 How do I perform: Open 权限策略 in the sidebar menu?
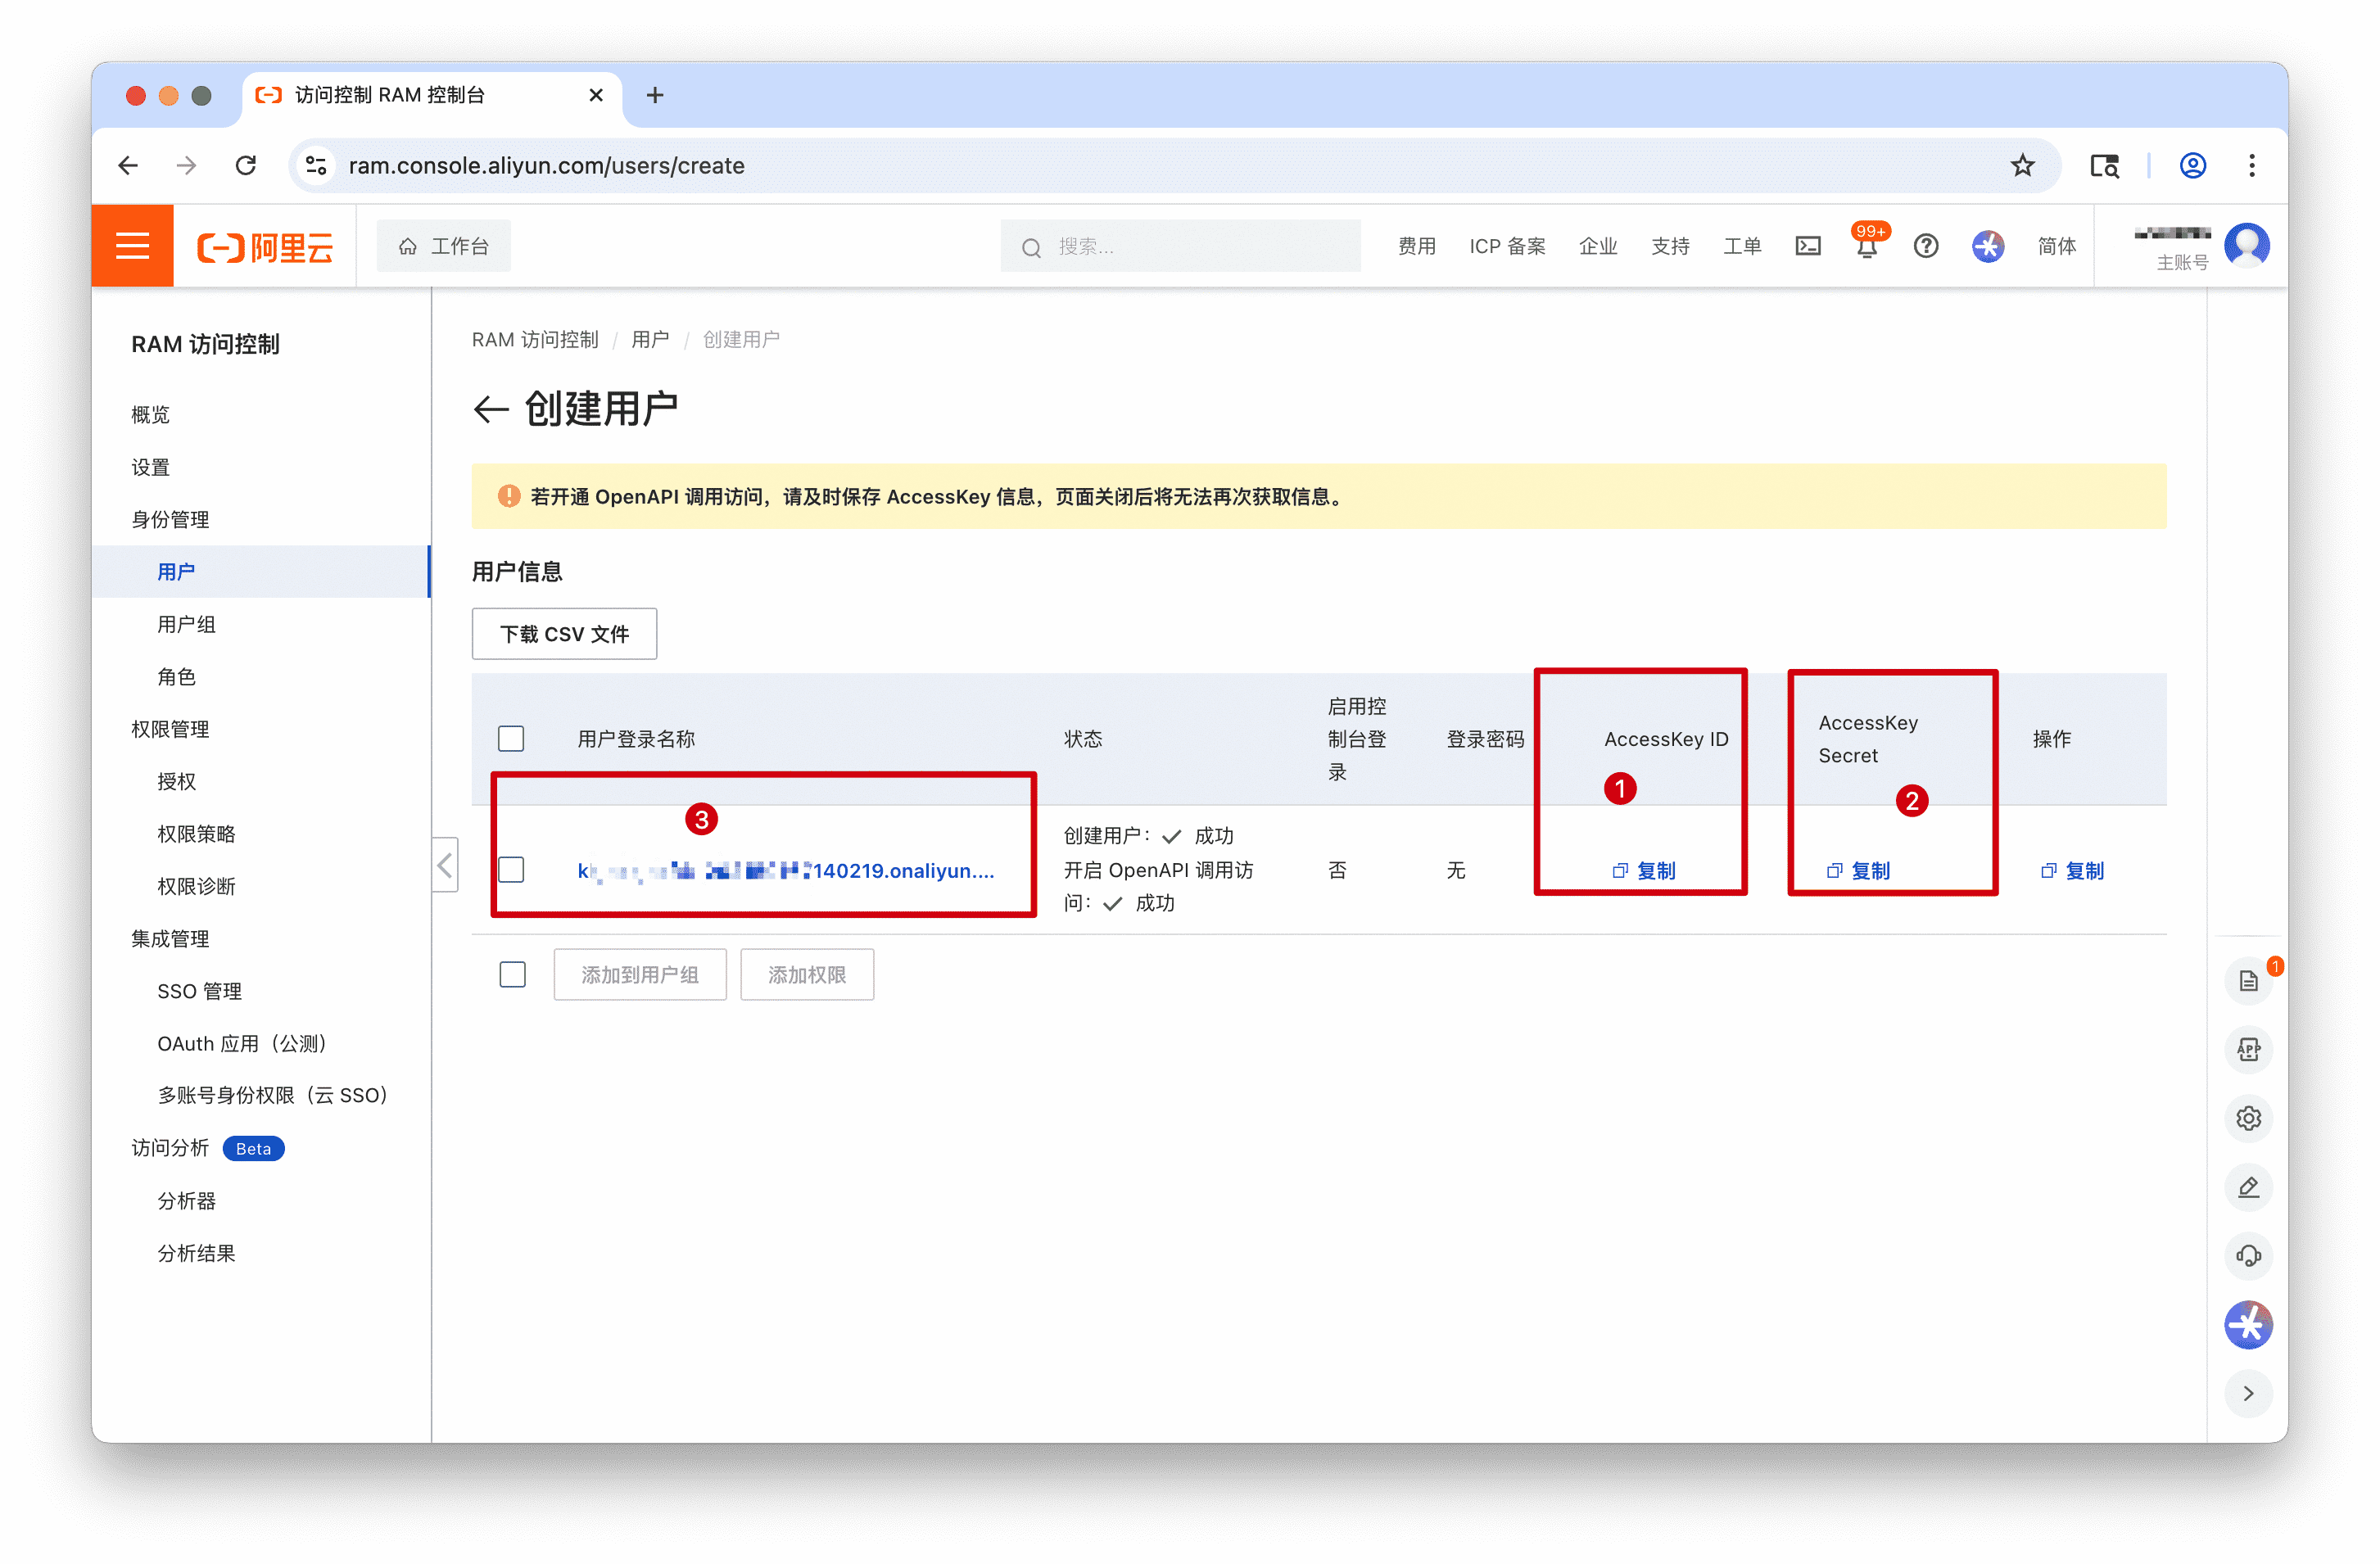[196, 834]
